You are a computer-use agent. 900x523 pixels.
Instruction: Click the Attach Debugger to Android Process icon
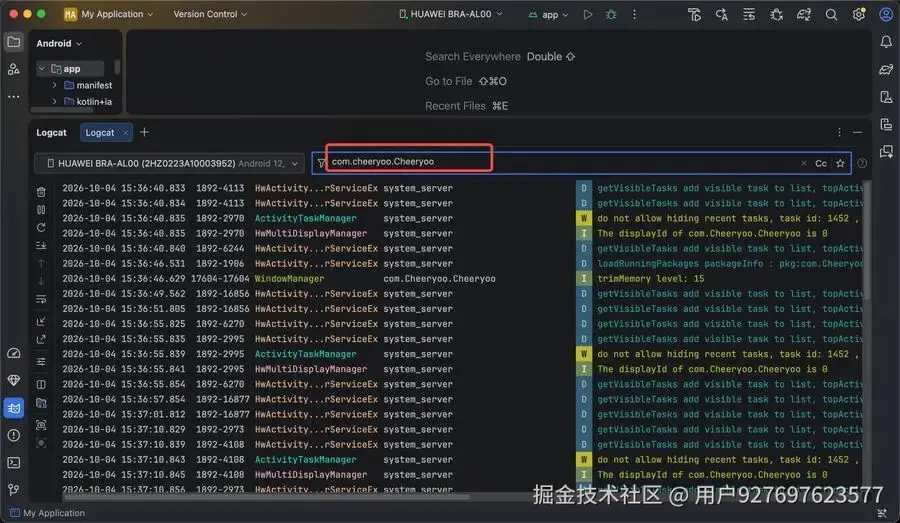click(777, 15)
